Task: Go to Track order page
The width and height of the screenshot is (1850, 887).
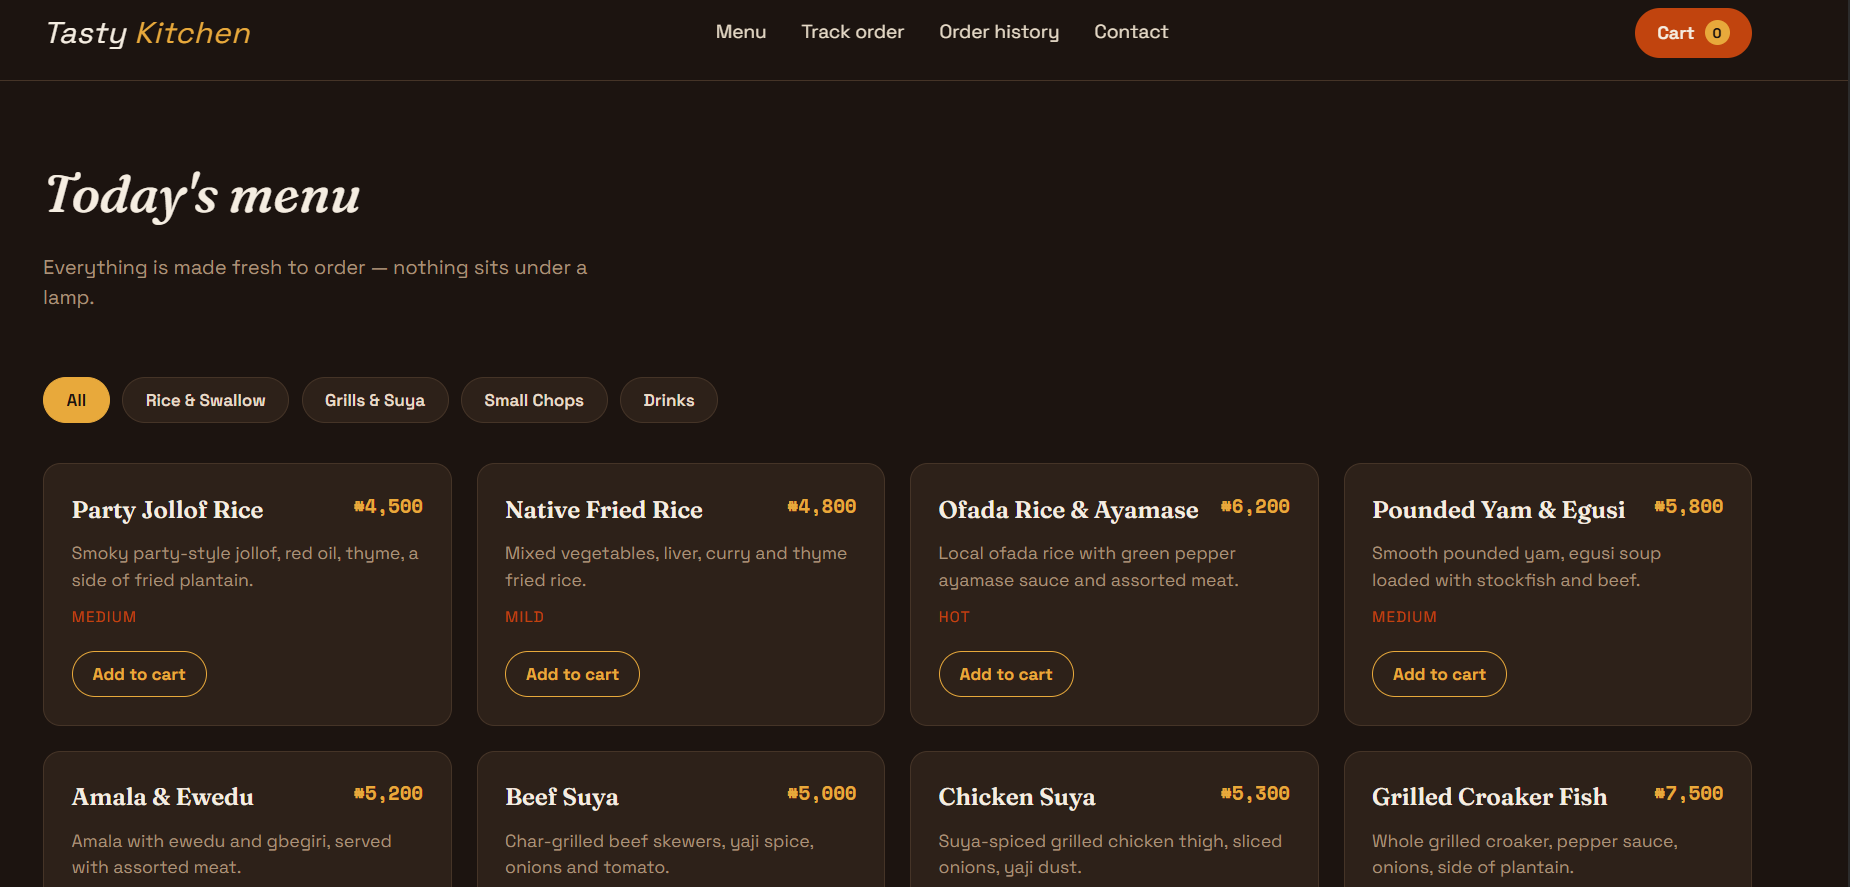Action: pos(852,32)
